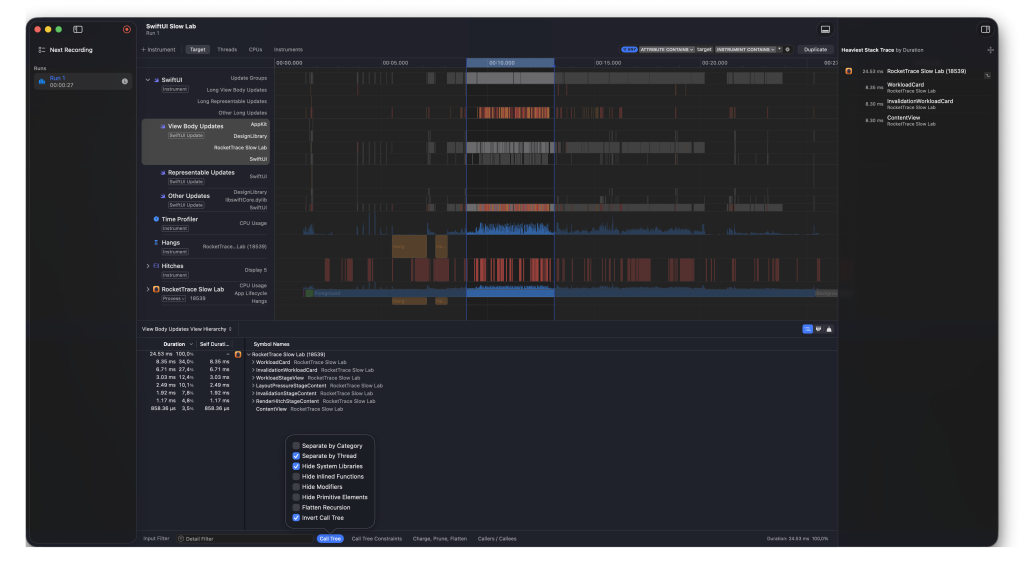Start recording with the red record button
Image resolution: width=1024 pixels, height=581 pixels.
(x=127, y=29)
